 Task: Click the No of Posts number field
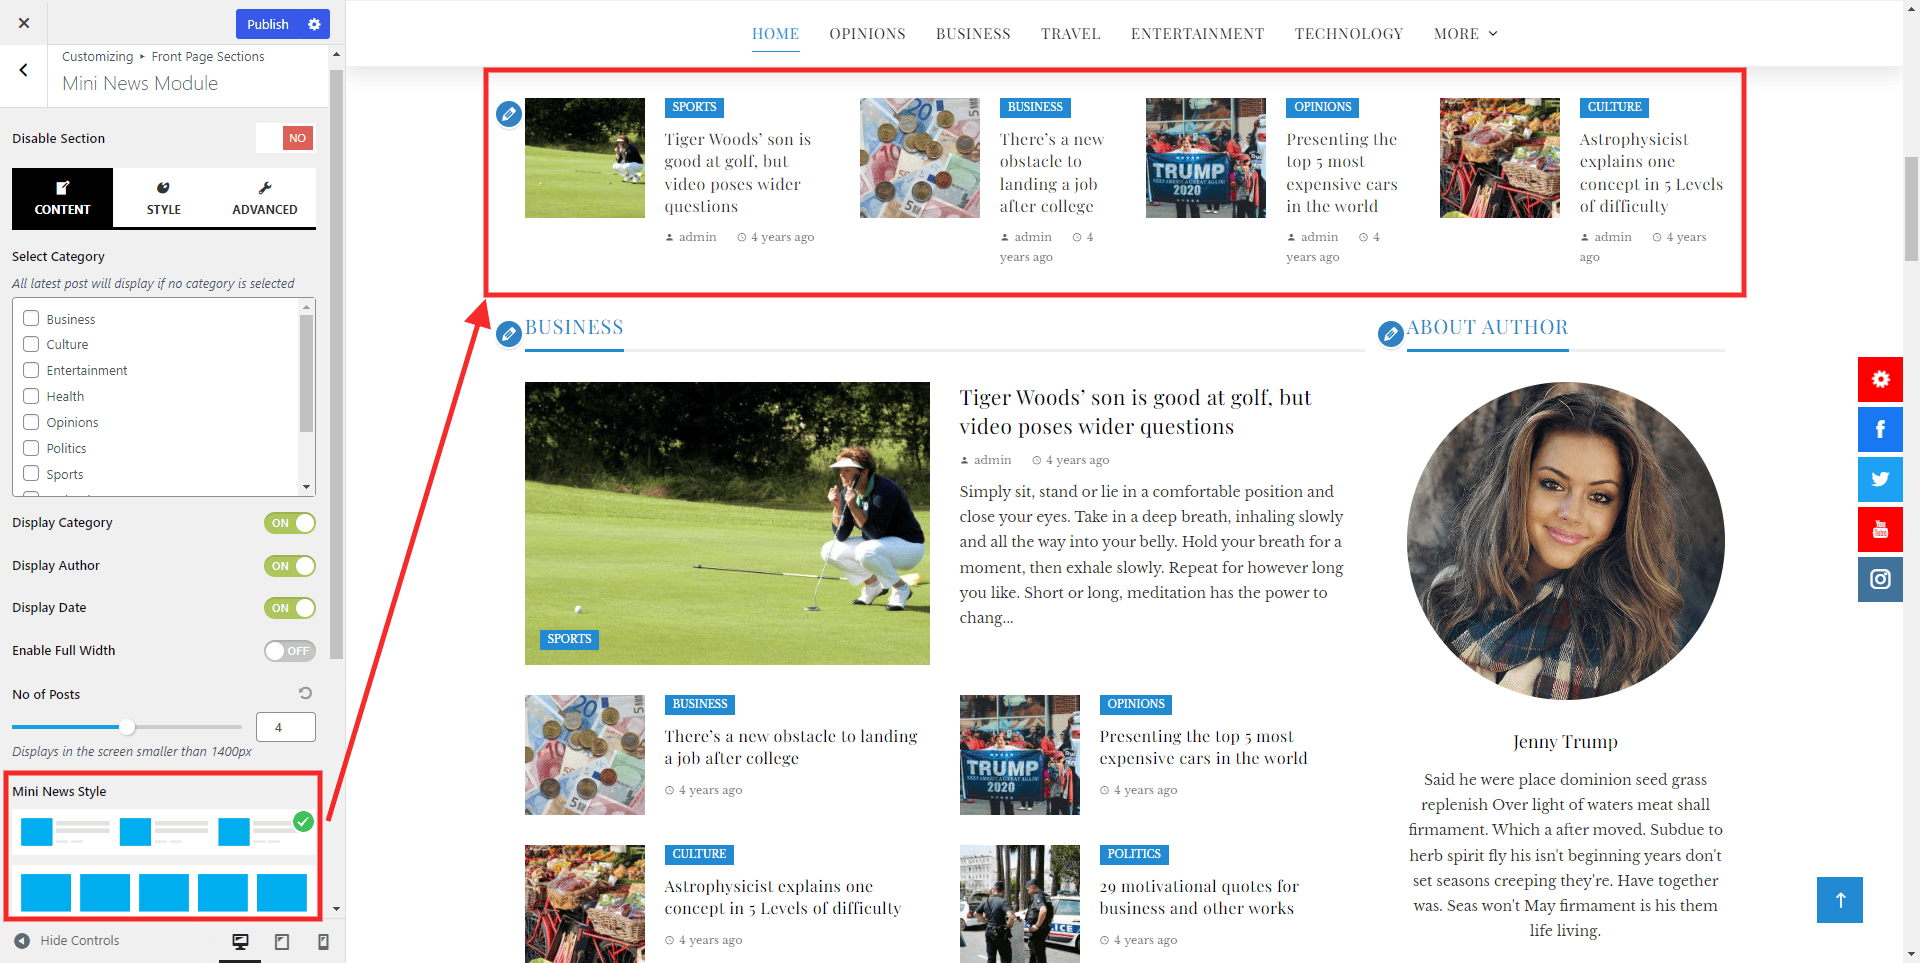click(x=286, y=727)
